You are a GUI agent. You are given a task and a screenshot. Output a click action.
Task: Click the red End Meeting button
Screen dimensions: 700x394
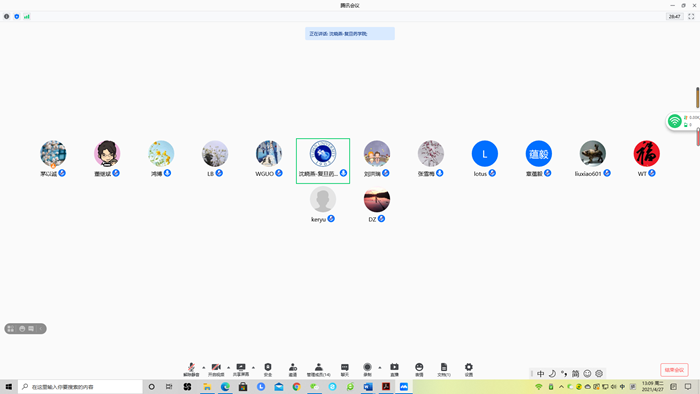[674, 370]
